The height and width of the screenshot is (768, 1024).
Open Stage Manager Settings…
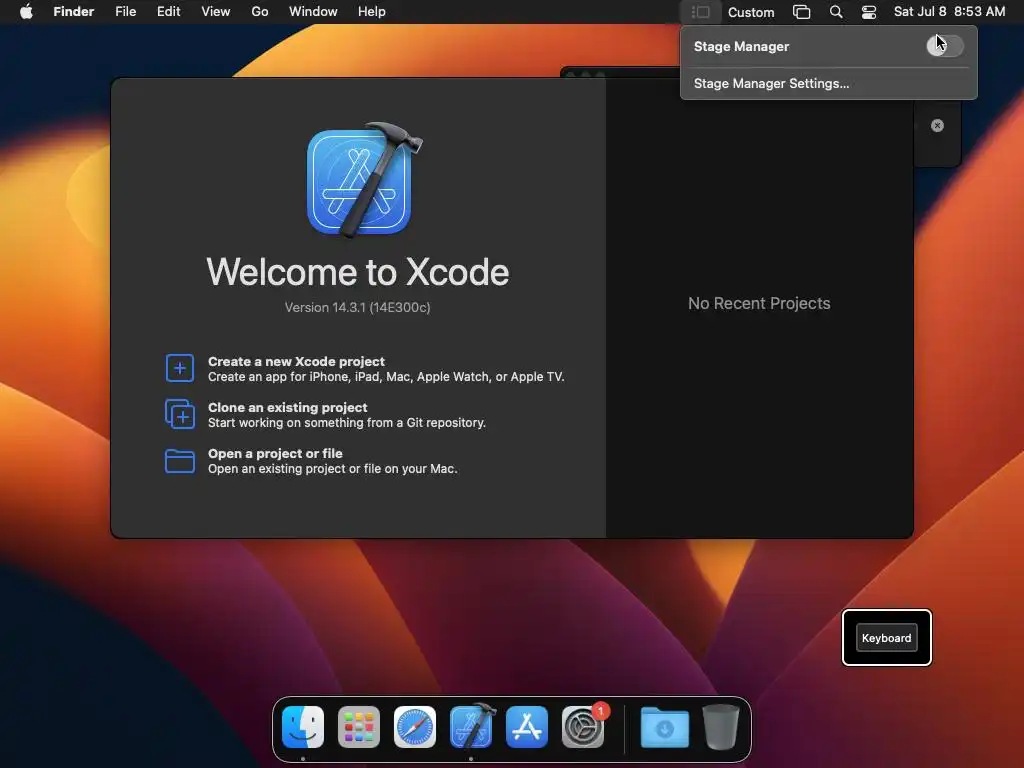771,84
